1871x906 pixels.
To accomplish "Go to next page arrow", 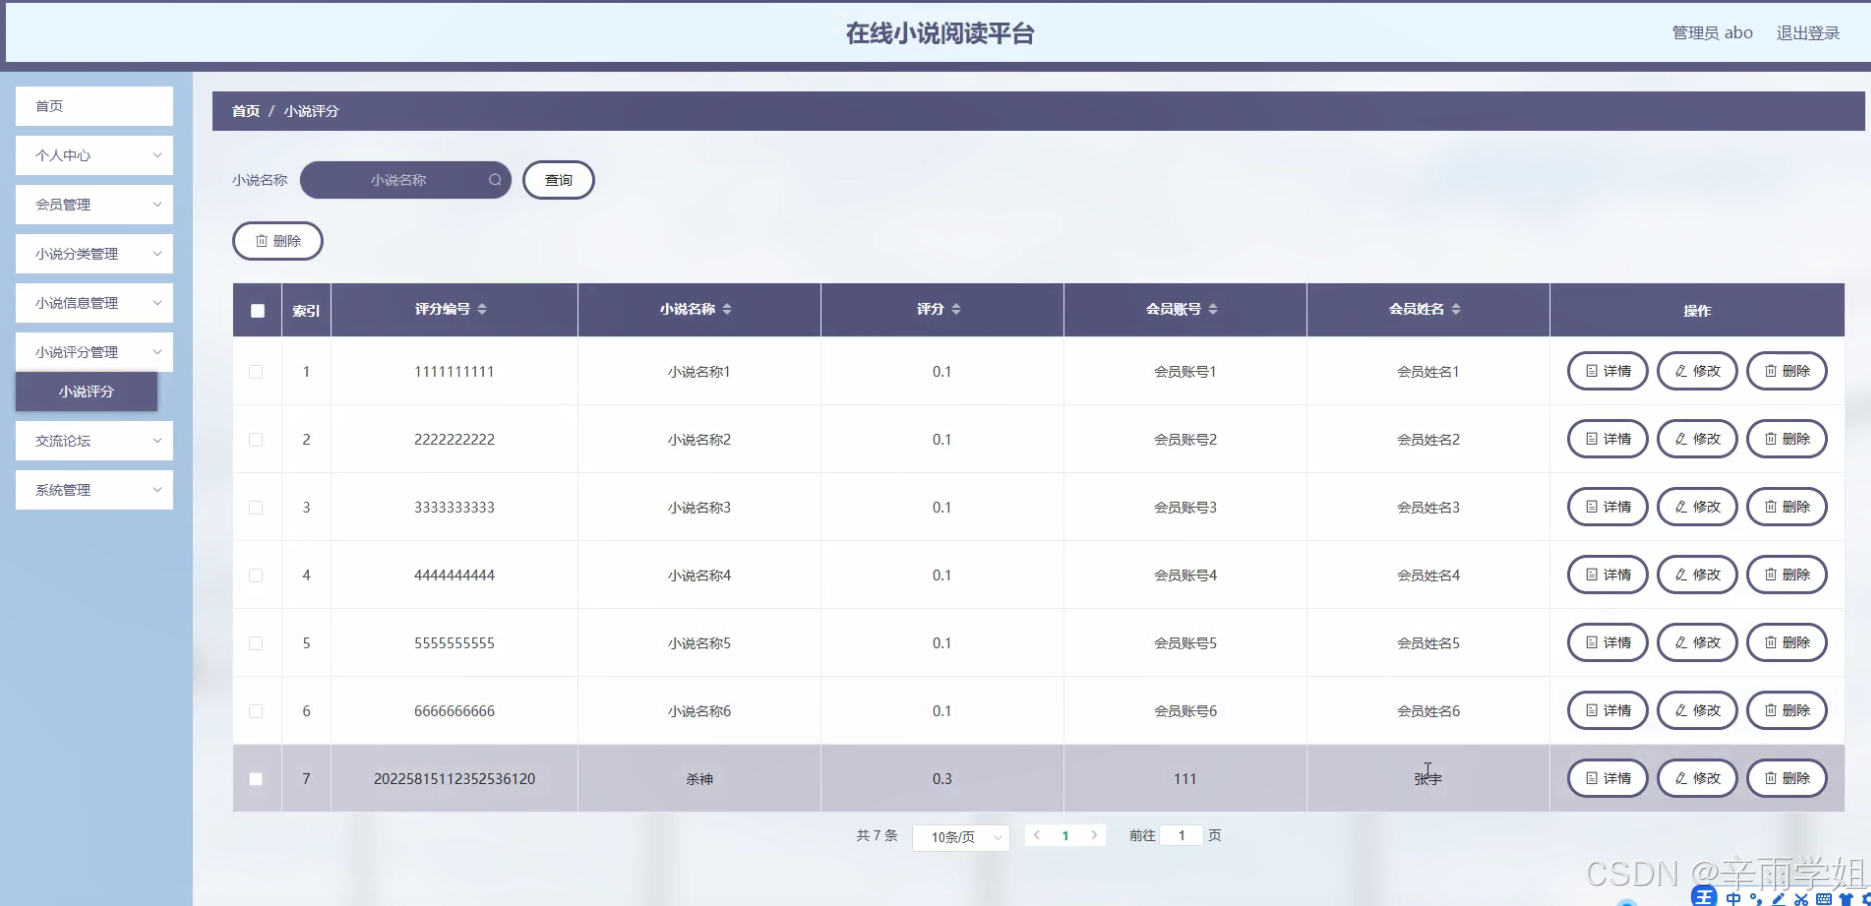I will click(x=1094, y=835).
